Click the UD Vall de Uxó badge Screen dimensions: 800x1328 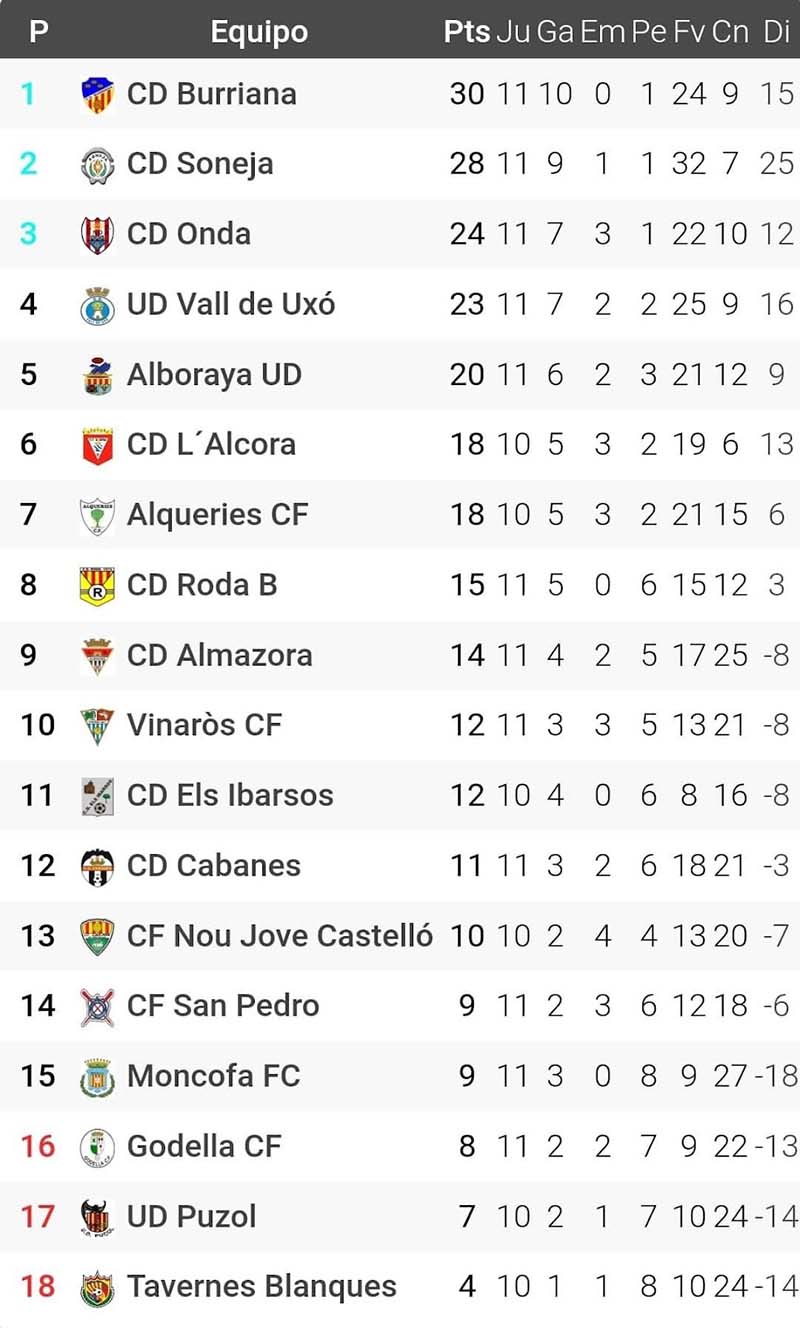97,305
